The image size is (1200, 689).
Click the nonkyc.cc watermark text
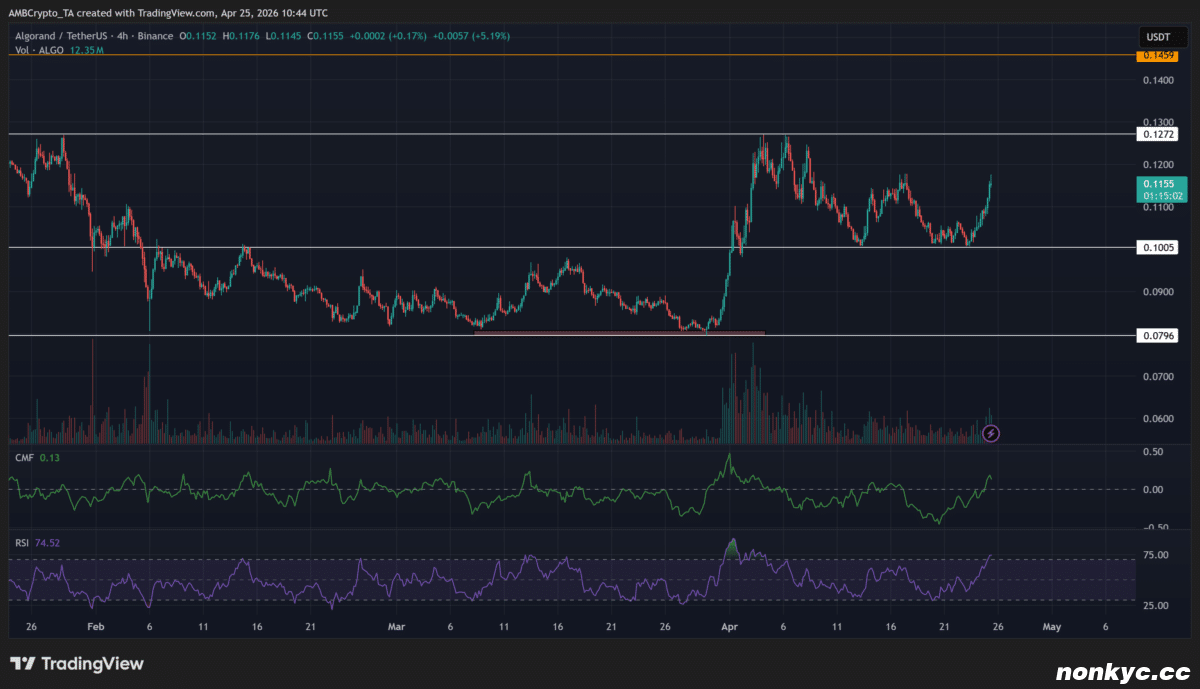click(1122, 668)
